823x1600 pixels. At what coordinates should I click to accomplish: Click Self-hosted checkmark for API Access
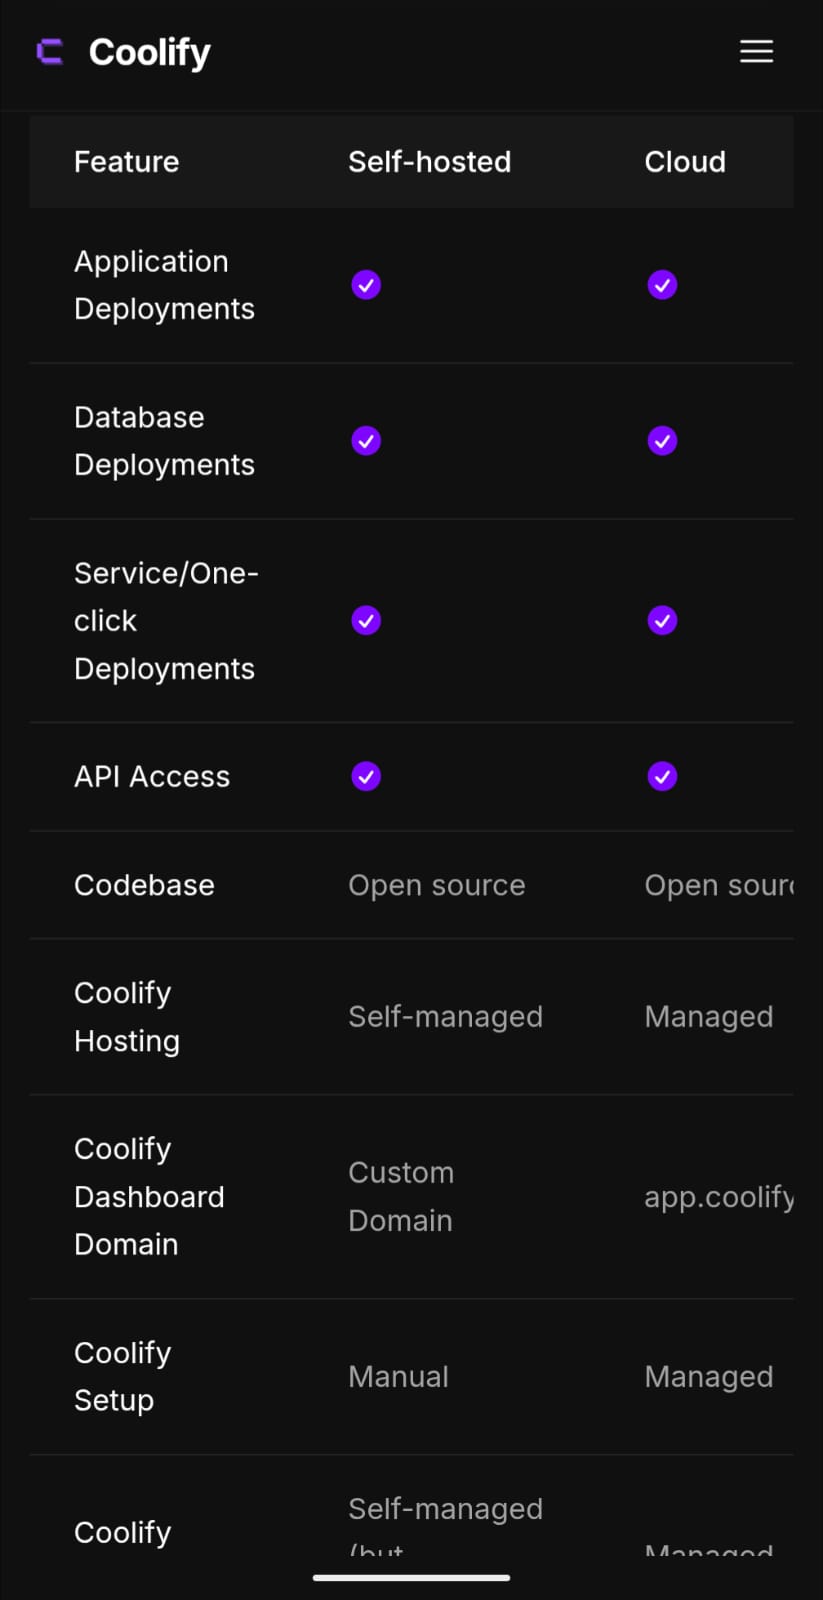[366, 777]
